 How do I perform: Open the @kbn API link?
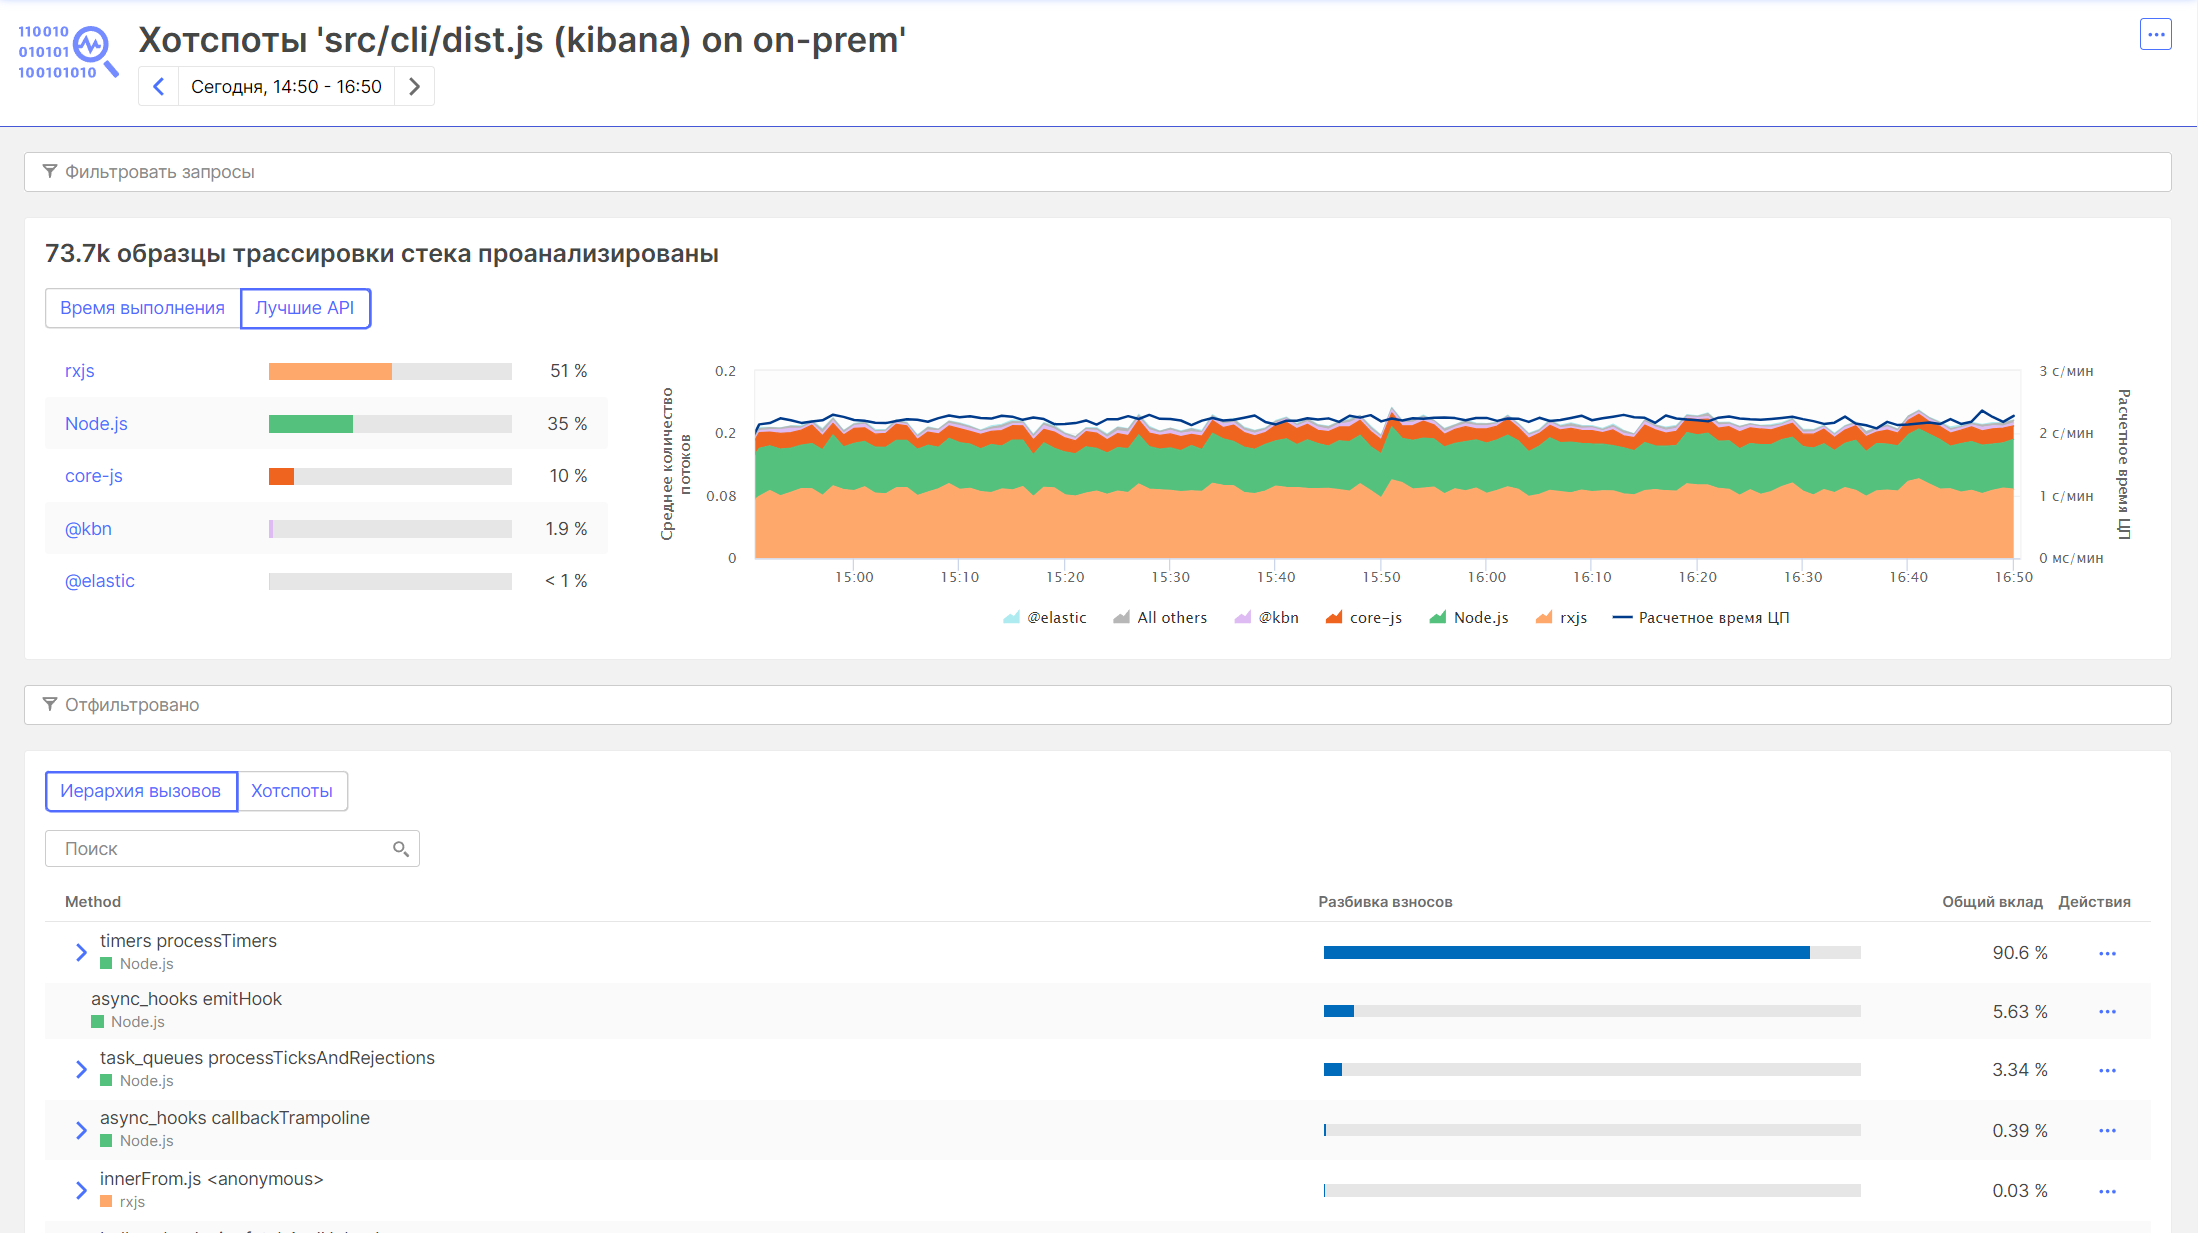tap(88, 529)
